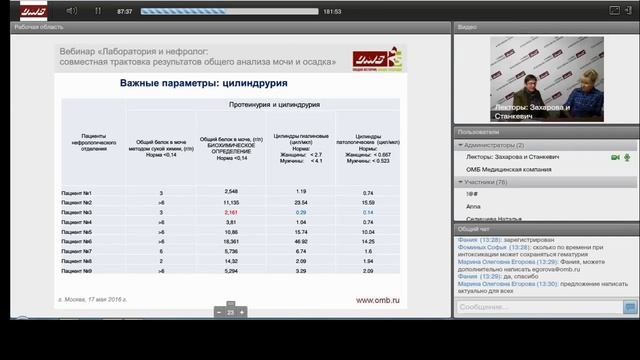Send the chat message button
Image resolution: width=640 pixels, height=360 pixels.
coord(630,307)
